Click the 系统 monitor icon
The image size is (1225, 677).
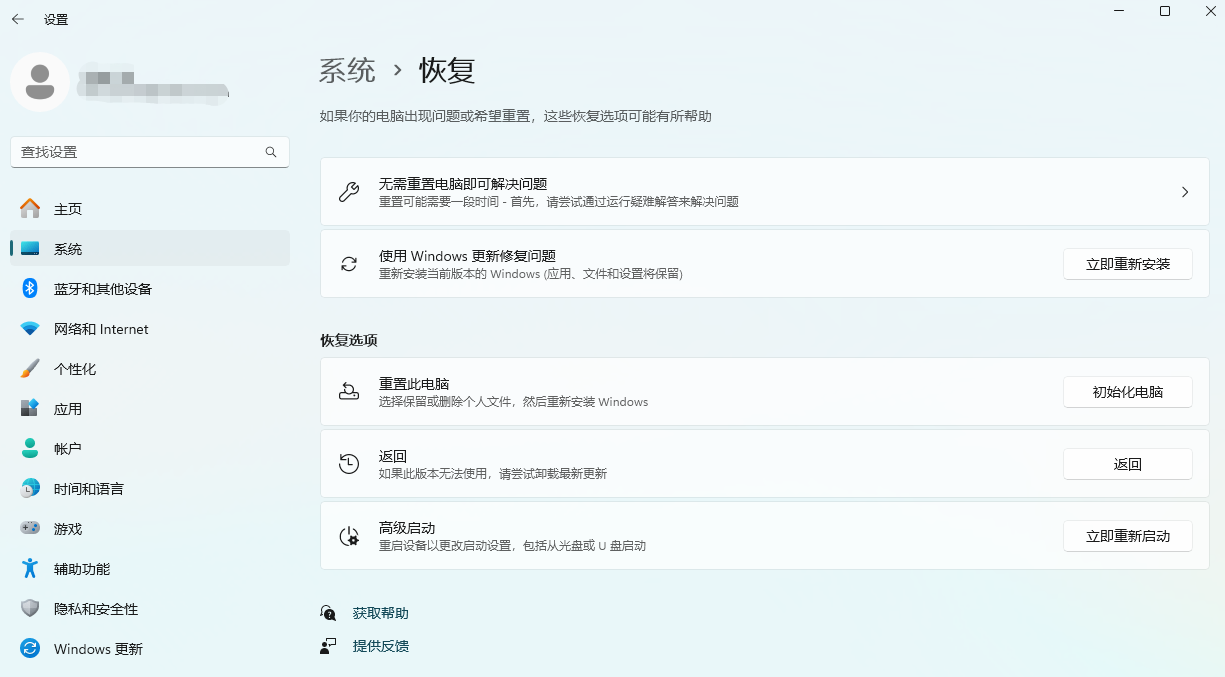point(30,249)
